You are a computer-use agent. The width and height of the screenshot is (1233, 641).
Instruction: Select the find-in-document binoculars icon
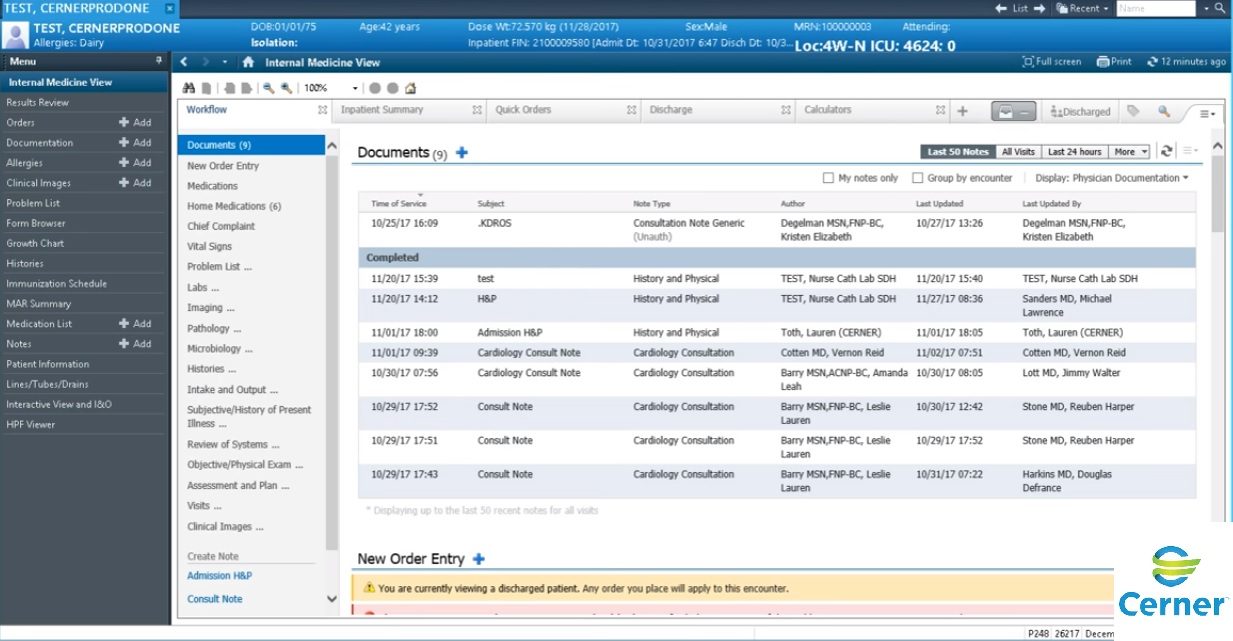(x=188, y=87)
